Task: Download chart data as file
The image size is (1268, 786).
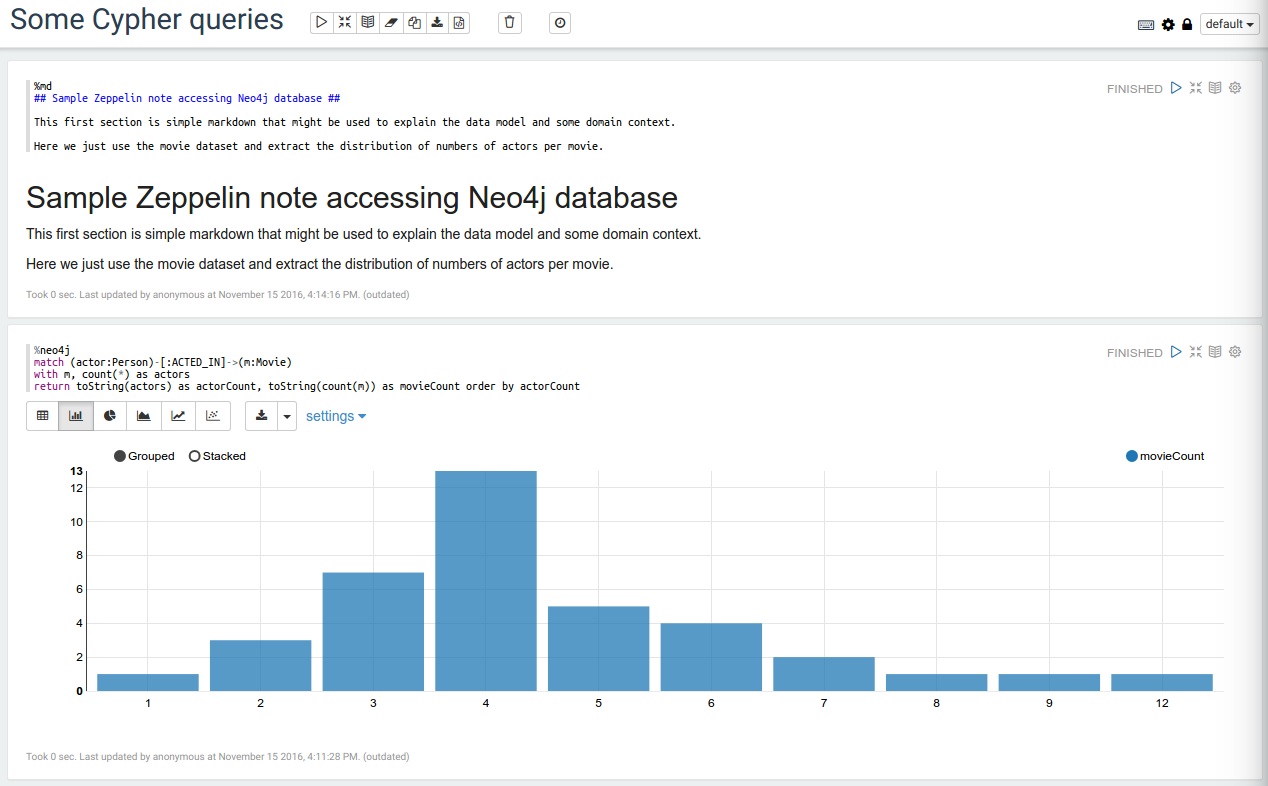Action: [261, 416]
